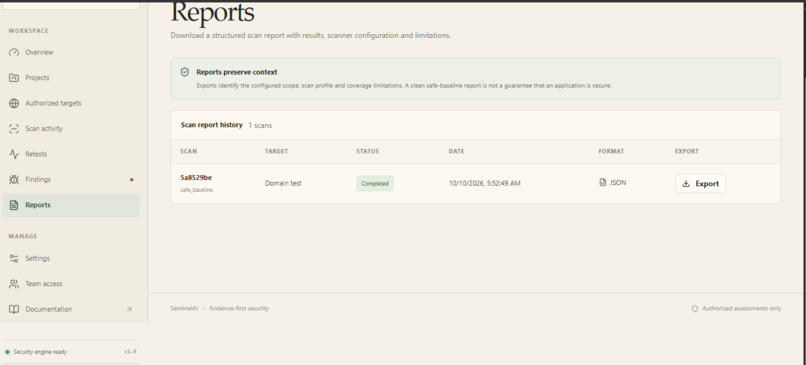Navigate to Scan activity
Viewport: 806px width, 365px height.
(70, 129)
